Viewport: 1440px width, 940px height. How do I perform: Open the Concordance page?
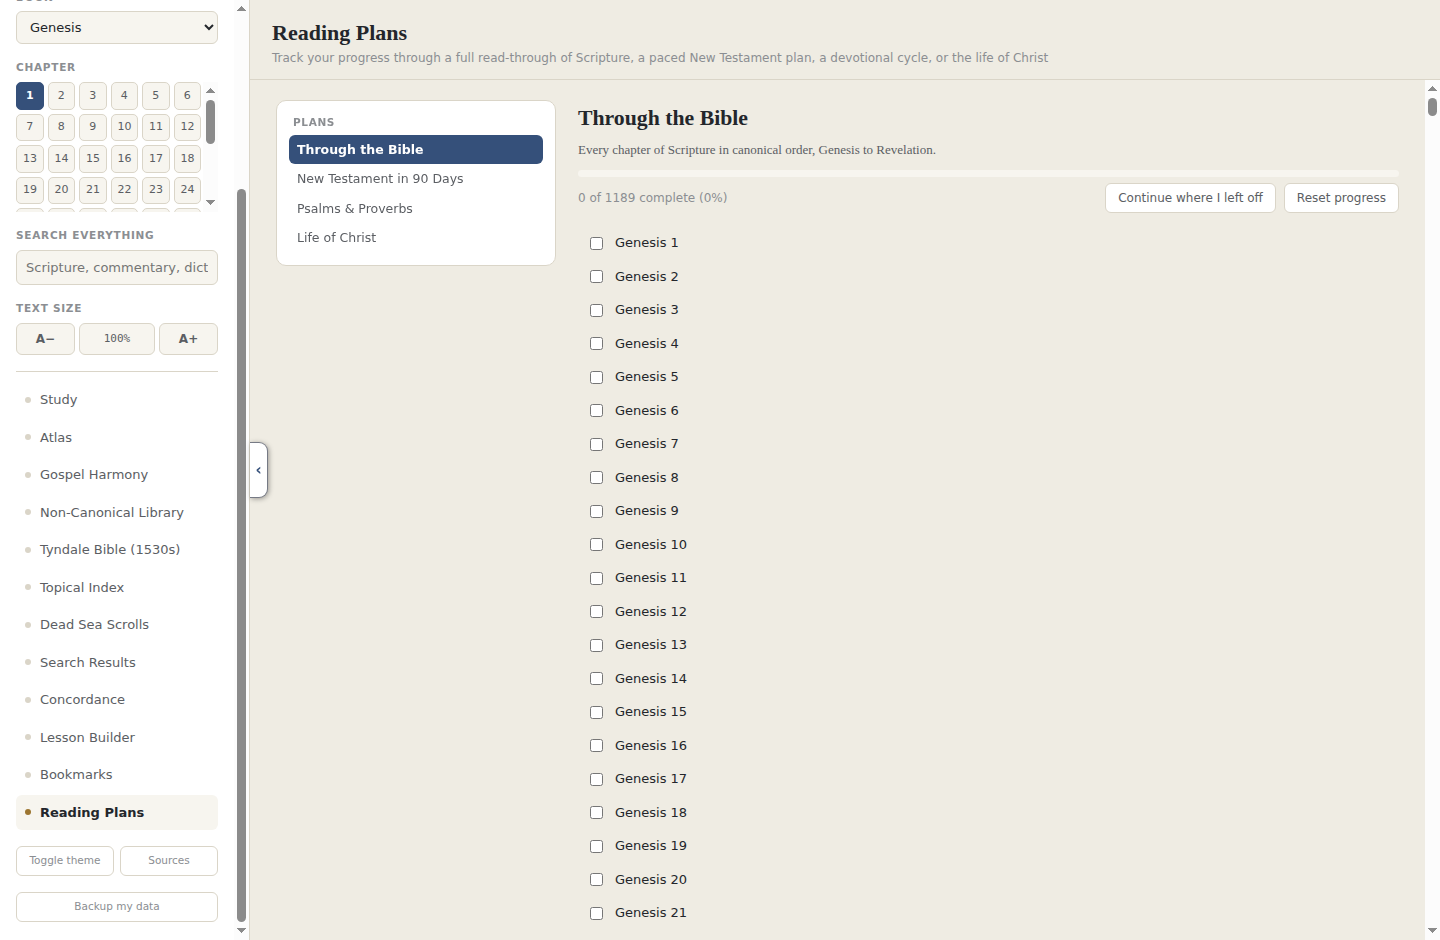(x=117, y=700)
